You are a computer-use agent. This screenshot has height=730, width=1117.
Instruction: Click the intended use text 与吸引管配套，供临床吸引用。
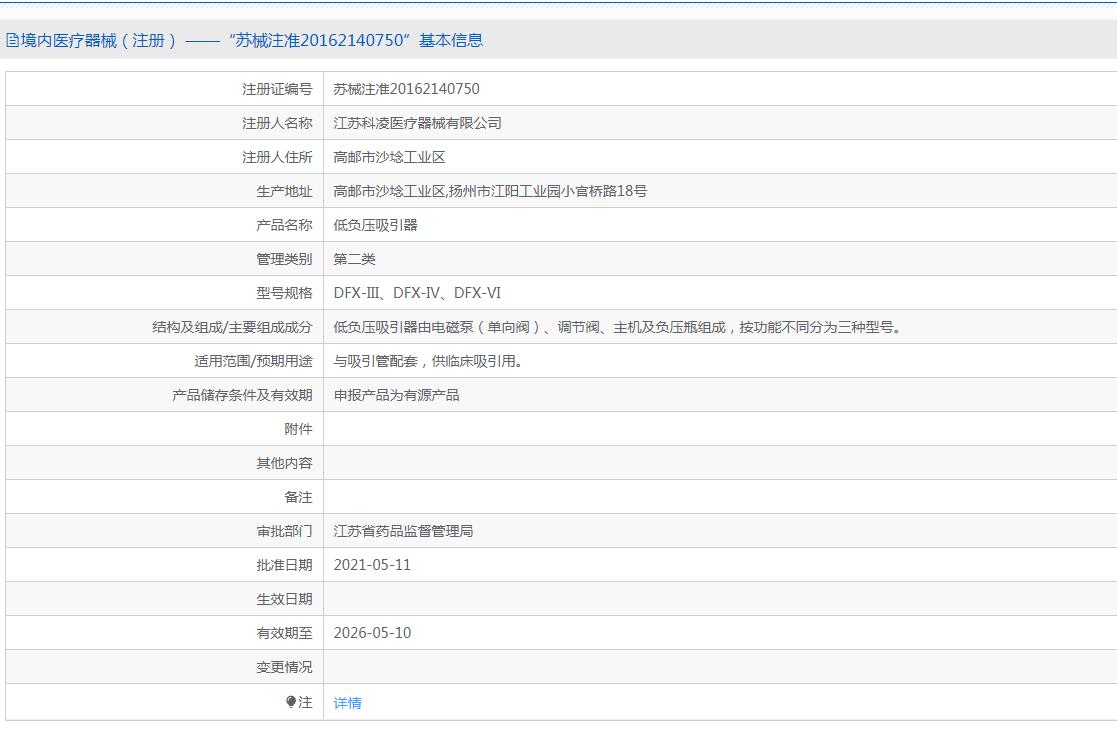point(428,361)
